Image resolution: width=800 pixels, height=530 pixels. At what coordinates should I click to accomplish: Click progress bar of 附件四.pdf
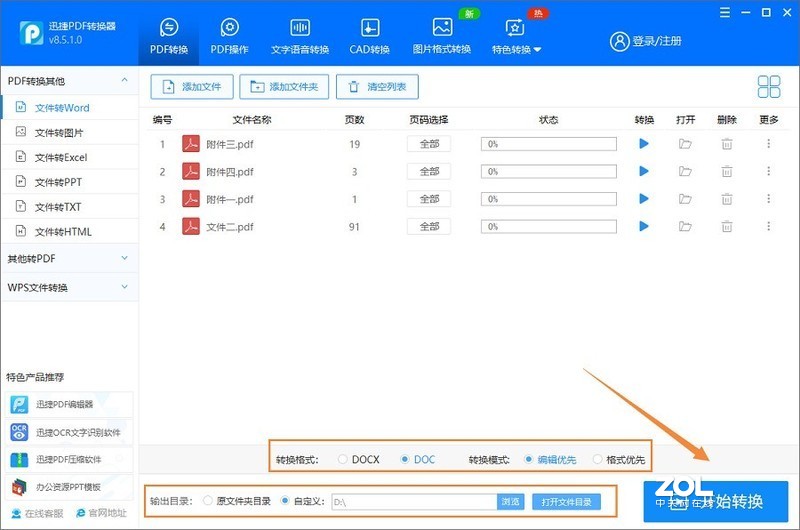pos(548,171)
